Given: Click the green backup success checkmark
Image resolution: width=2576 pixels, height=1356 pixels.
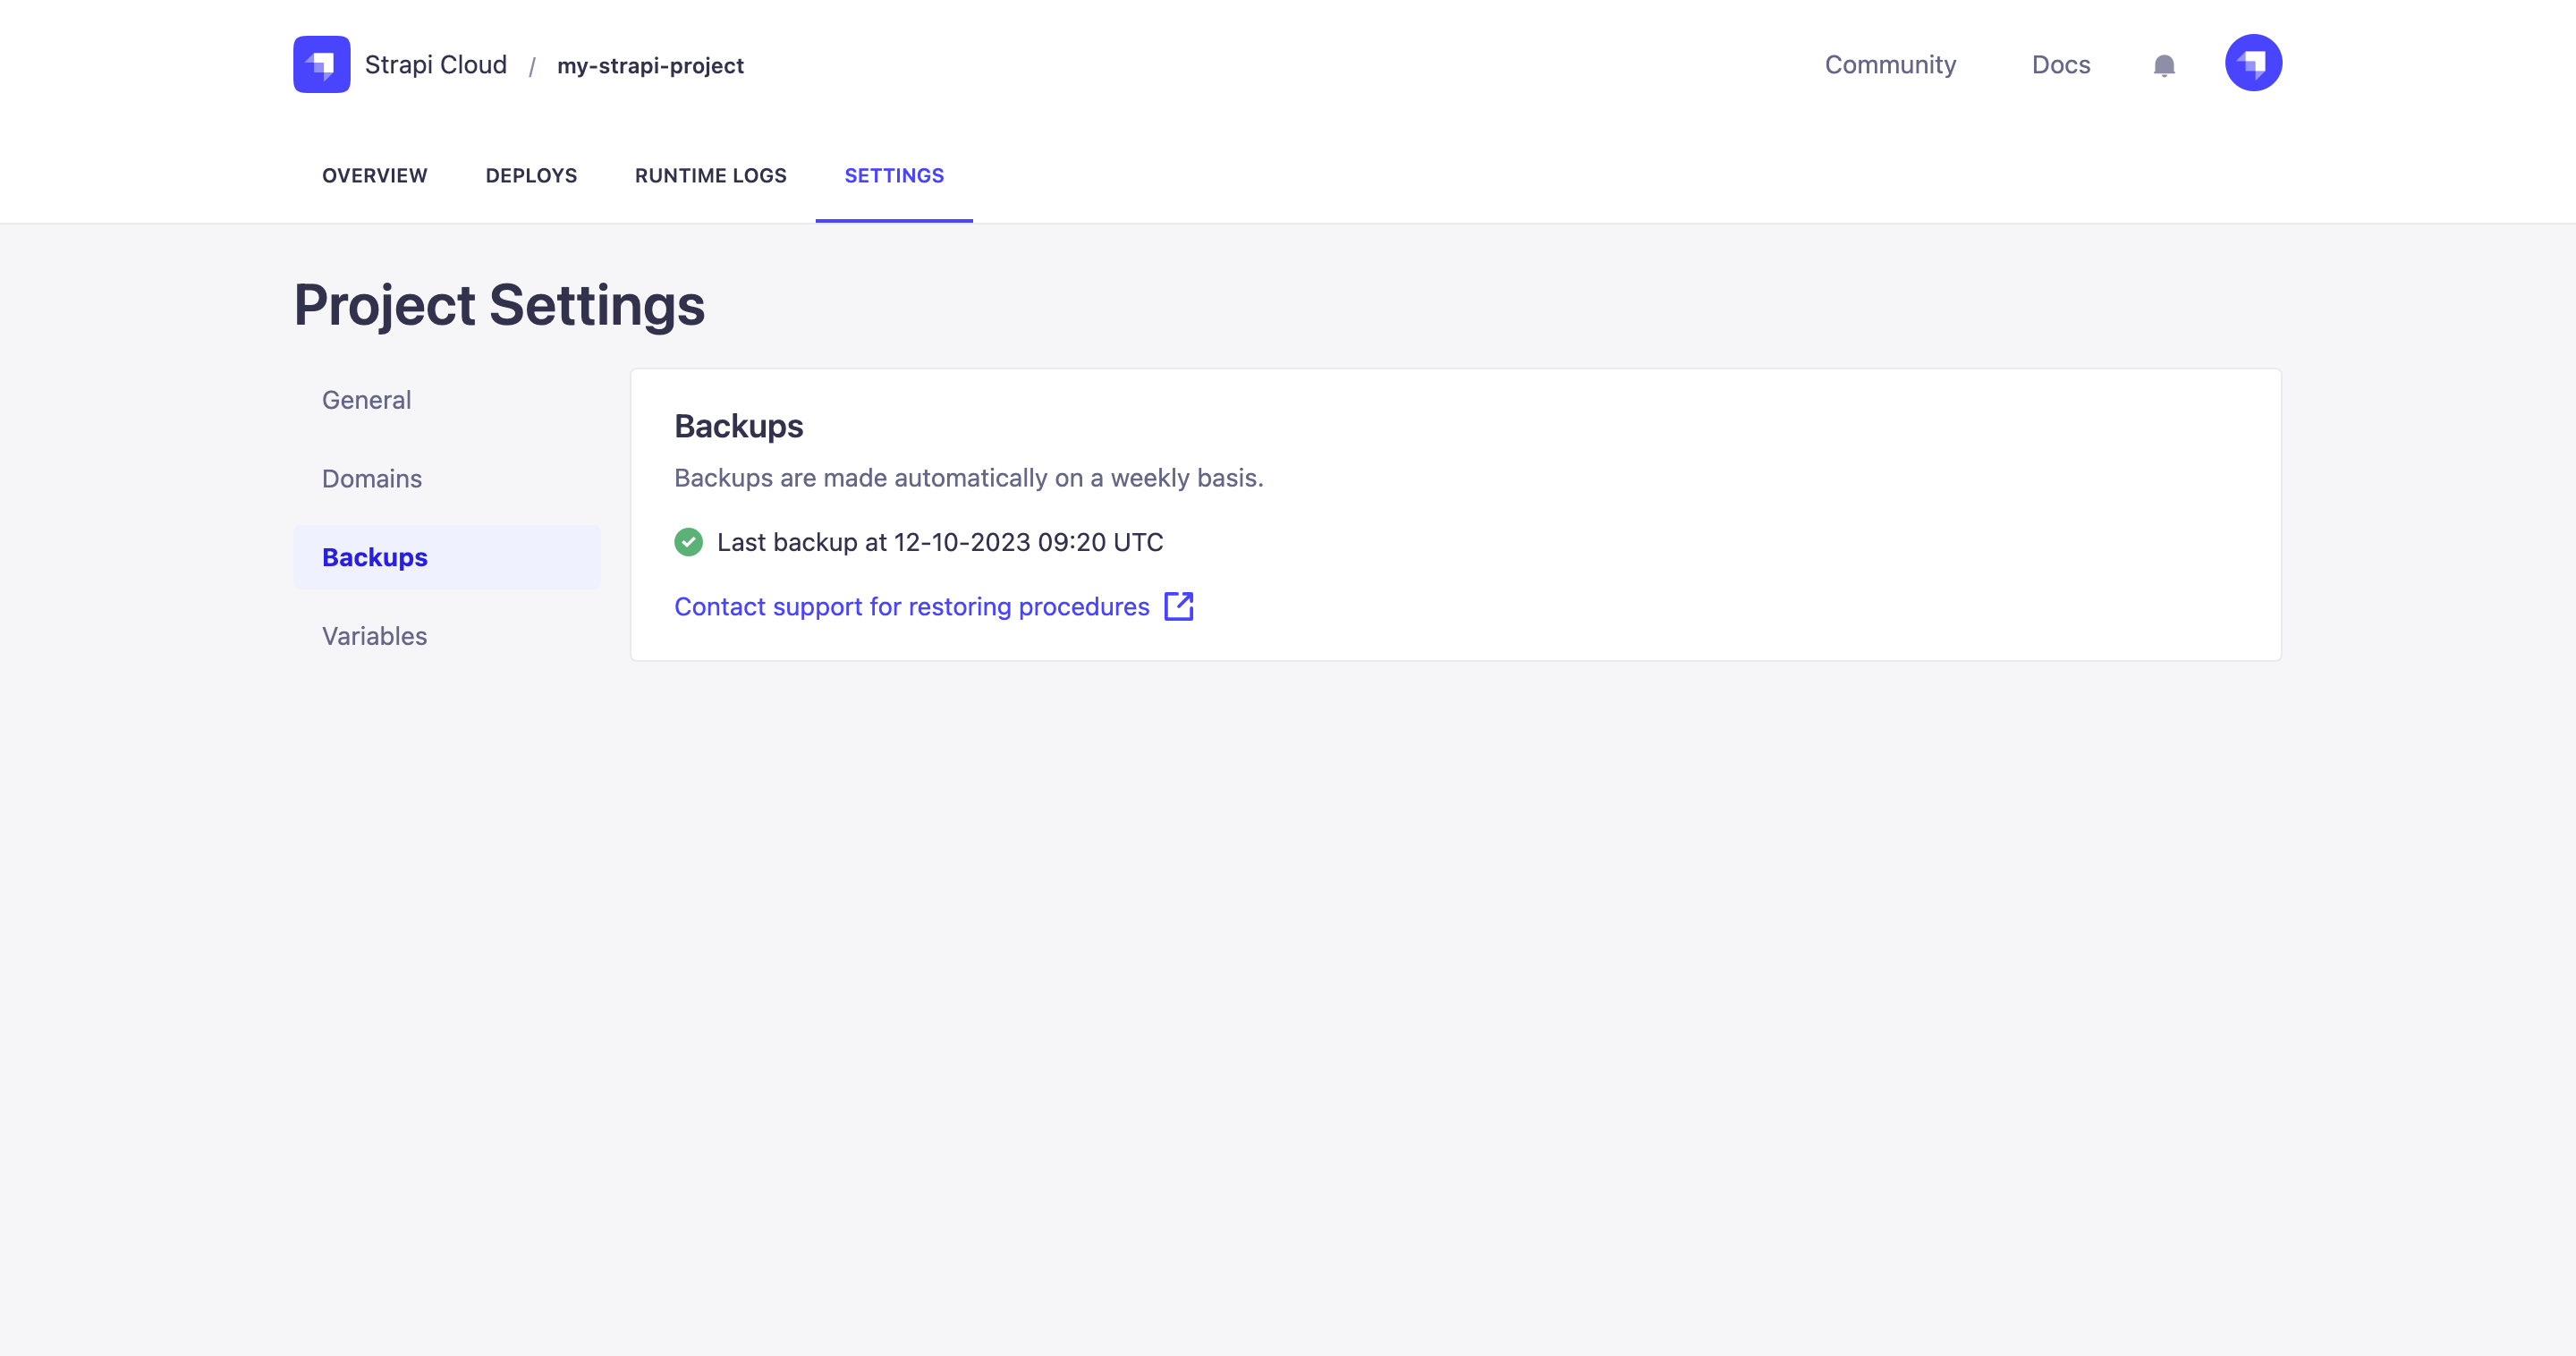Looking at the screenshot, I should 688,542.
